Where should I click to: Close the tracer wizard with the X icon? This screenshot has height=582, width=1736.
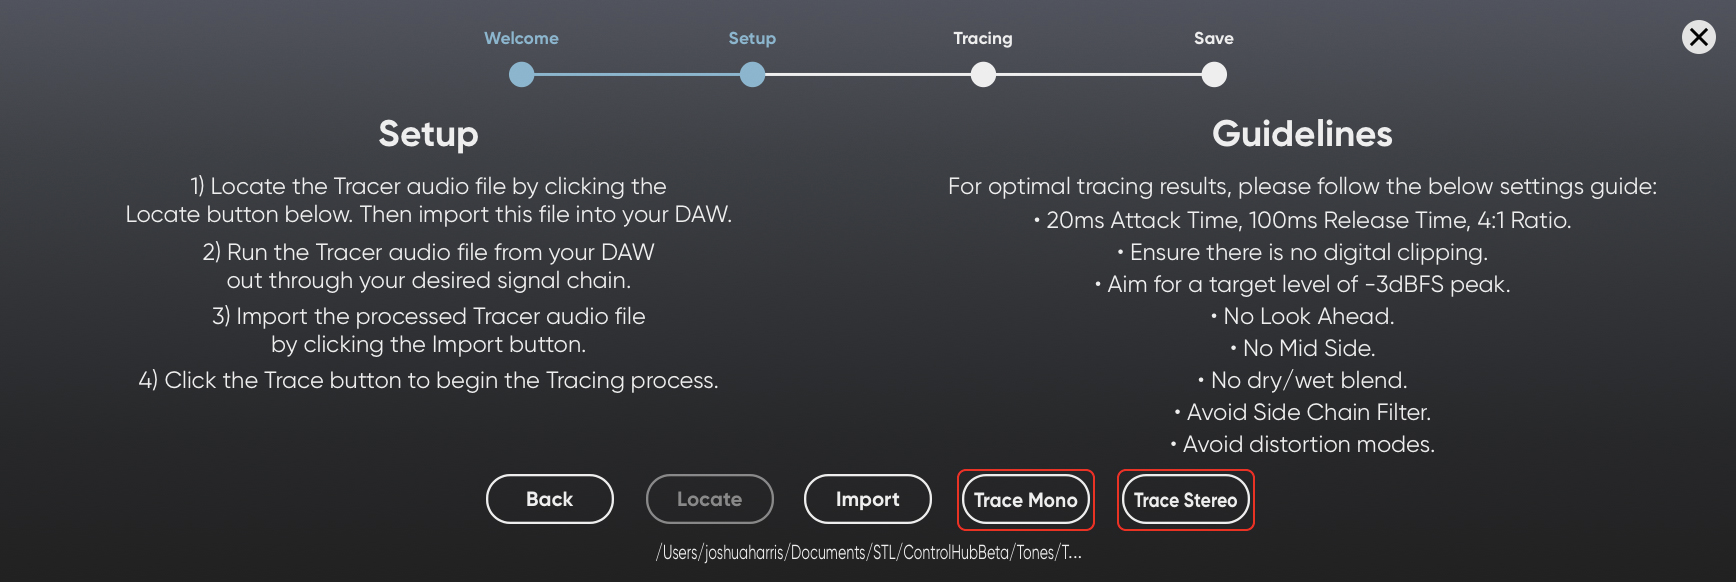point(1698,37)
